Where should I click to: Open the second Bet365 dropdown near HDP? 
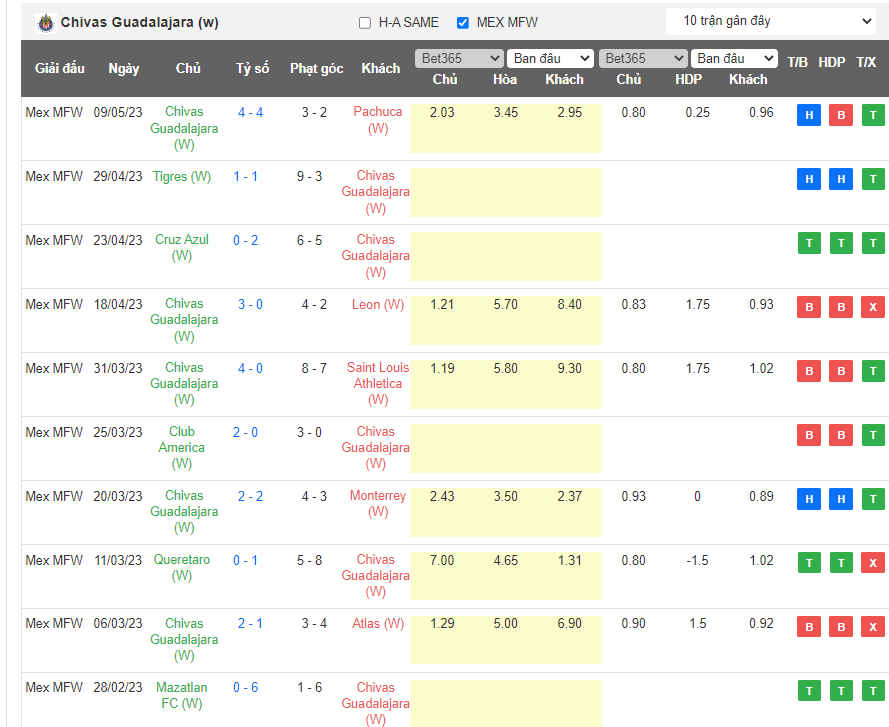[643, 59]
